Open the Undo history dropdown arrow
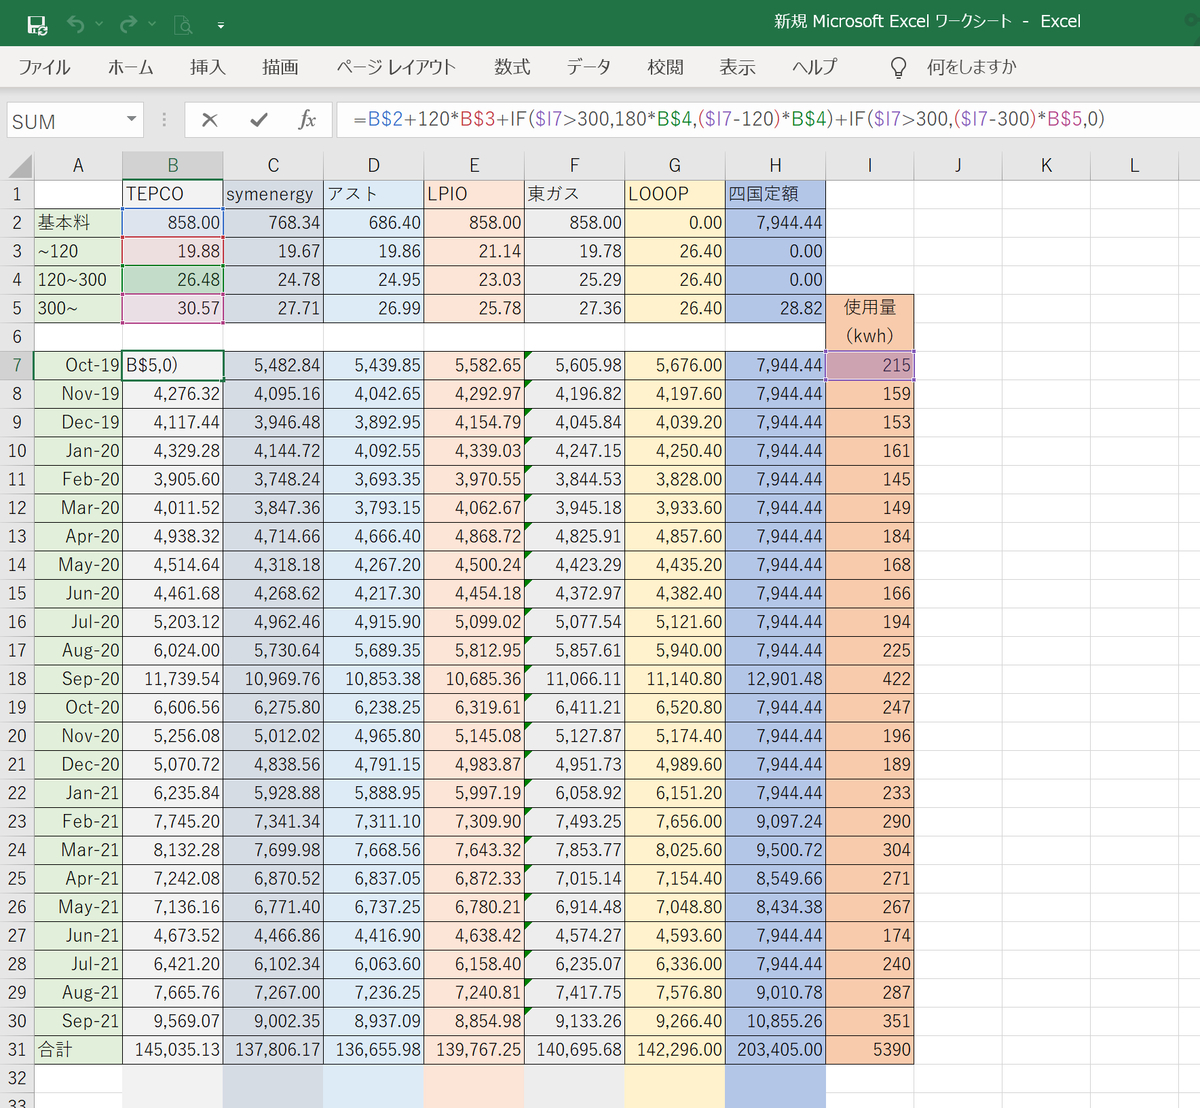Image resolution: width=1200 pixels, height=1108 pixels. 99,24
